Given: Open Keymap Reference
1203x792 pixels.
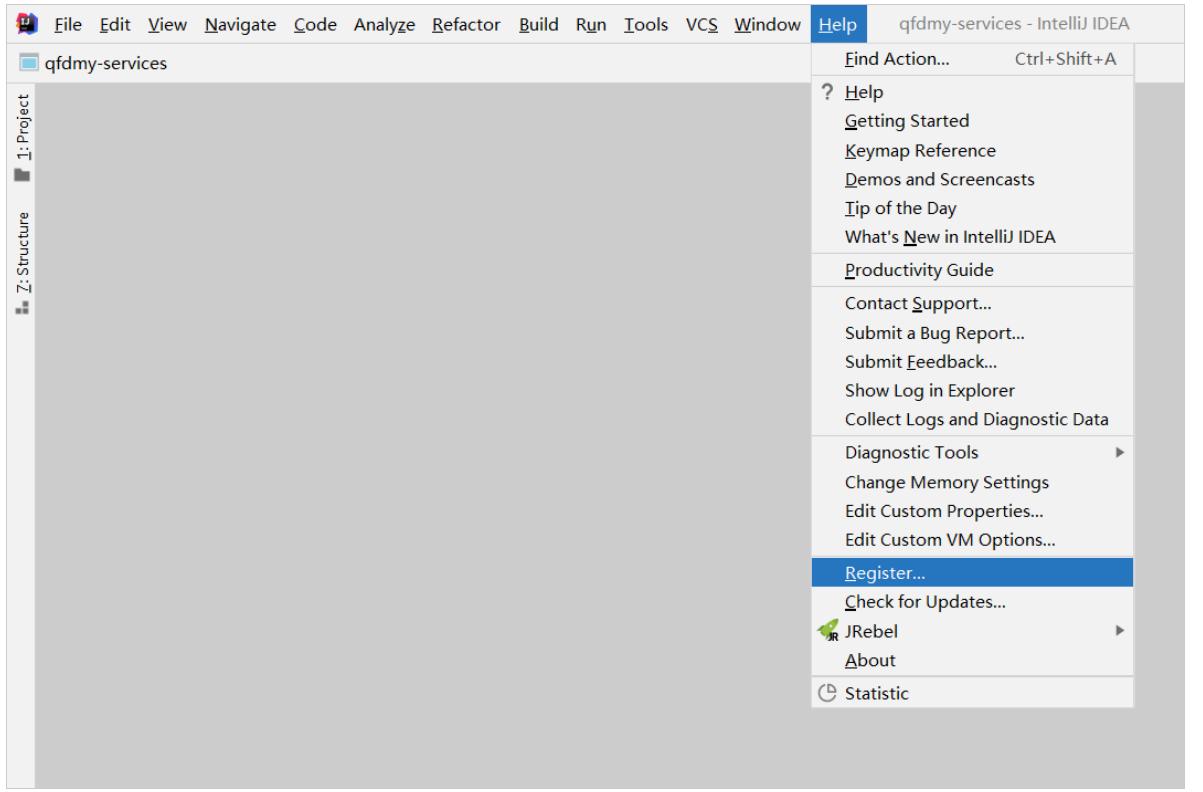Looking at the screenshot, I should 920,151.
